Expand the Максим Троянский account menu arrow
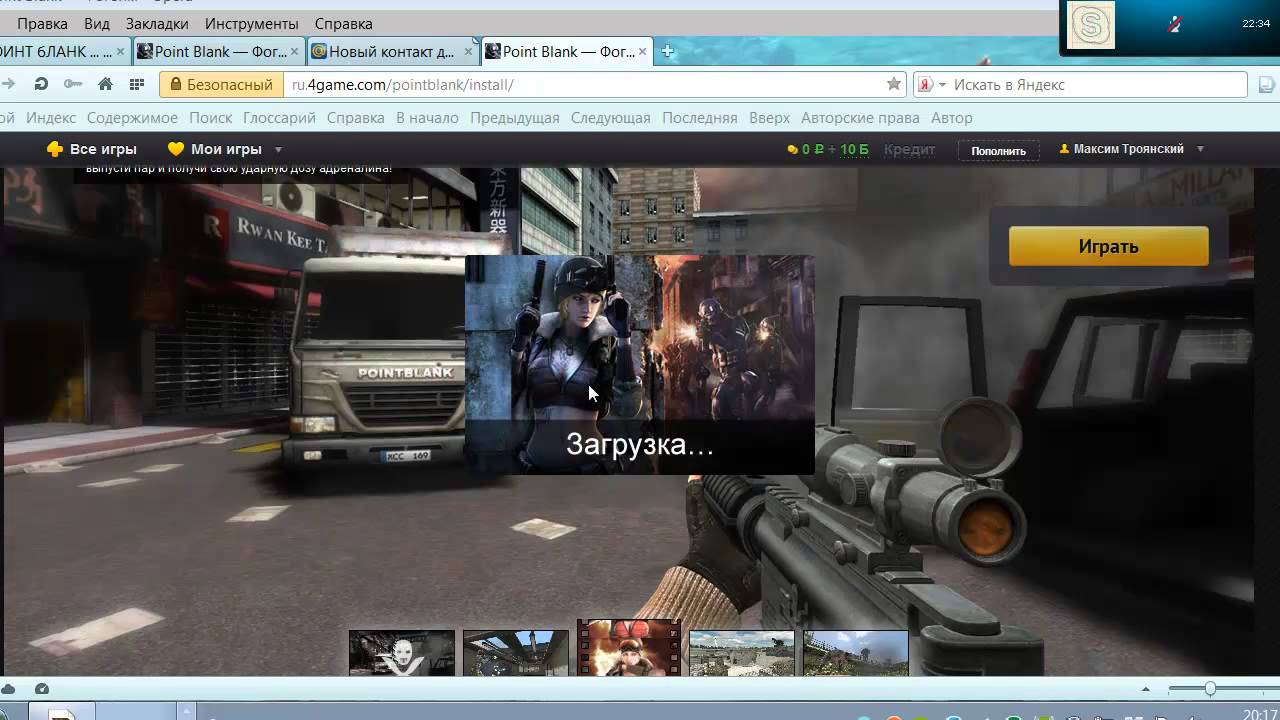Viewport: 1280px width, 720px height. pos(1200,149)
